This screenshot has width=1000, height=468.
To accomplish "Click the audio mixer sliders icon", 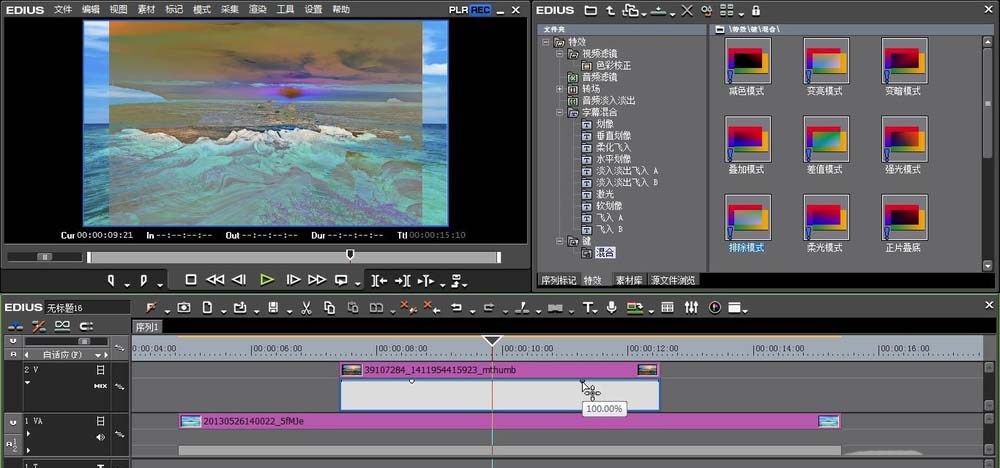I will pos(691,308).
